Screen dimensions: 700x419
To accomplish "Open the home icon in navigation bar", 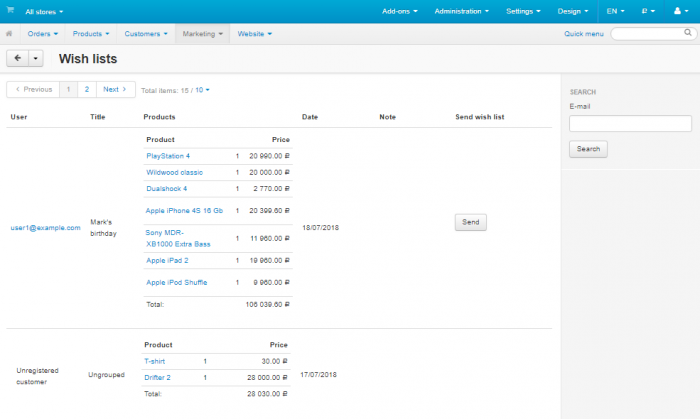I will click(x=9, y=33).
